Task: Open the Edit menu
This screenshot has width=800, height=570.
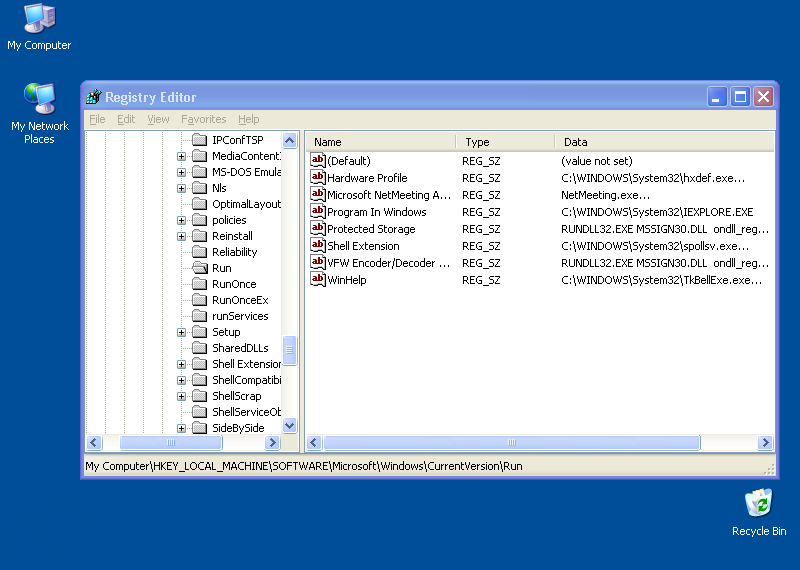Action: point(126,119)
